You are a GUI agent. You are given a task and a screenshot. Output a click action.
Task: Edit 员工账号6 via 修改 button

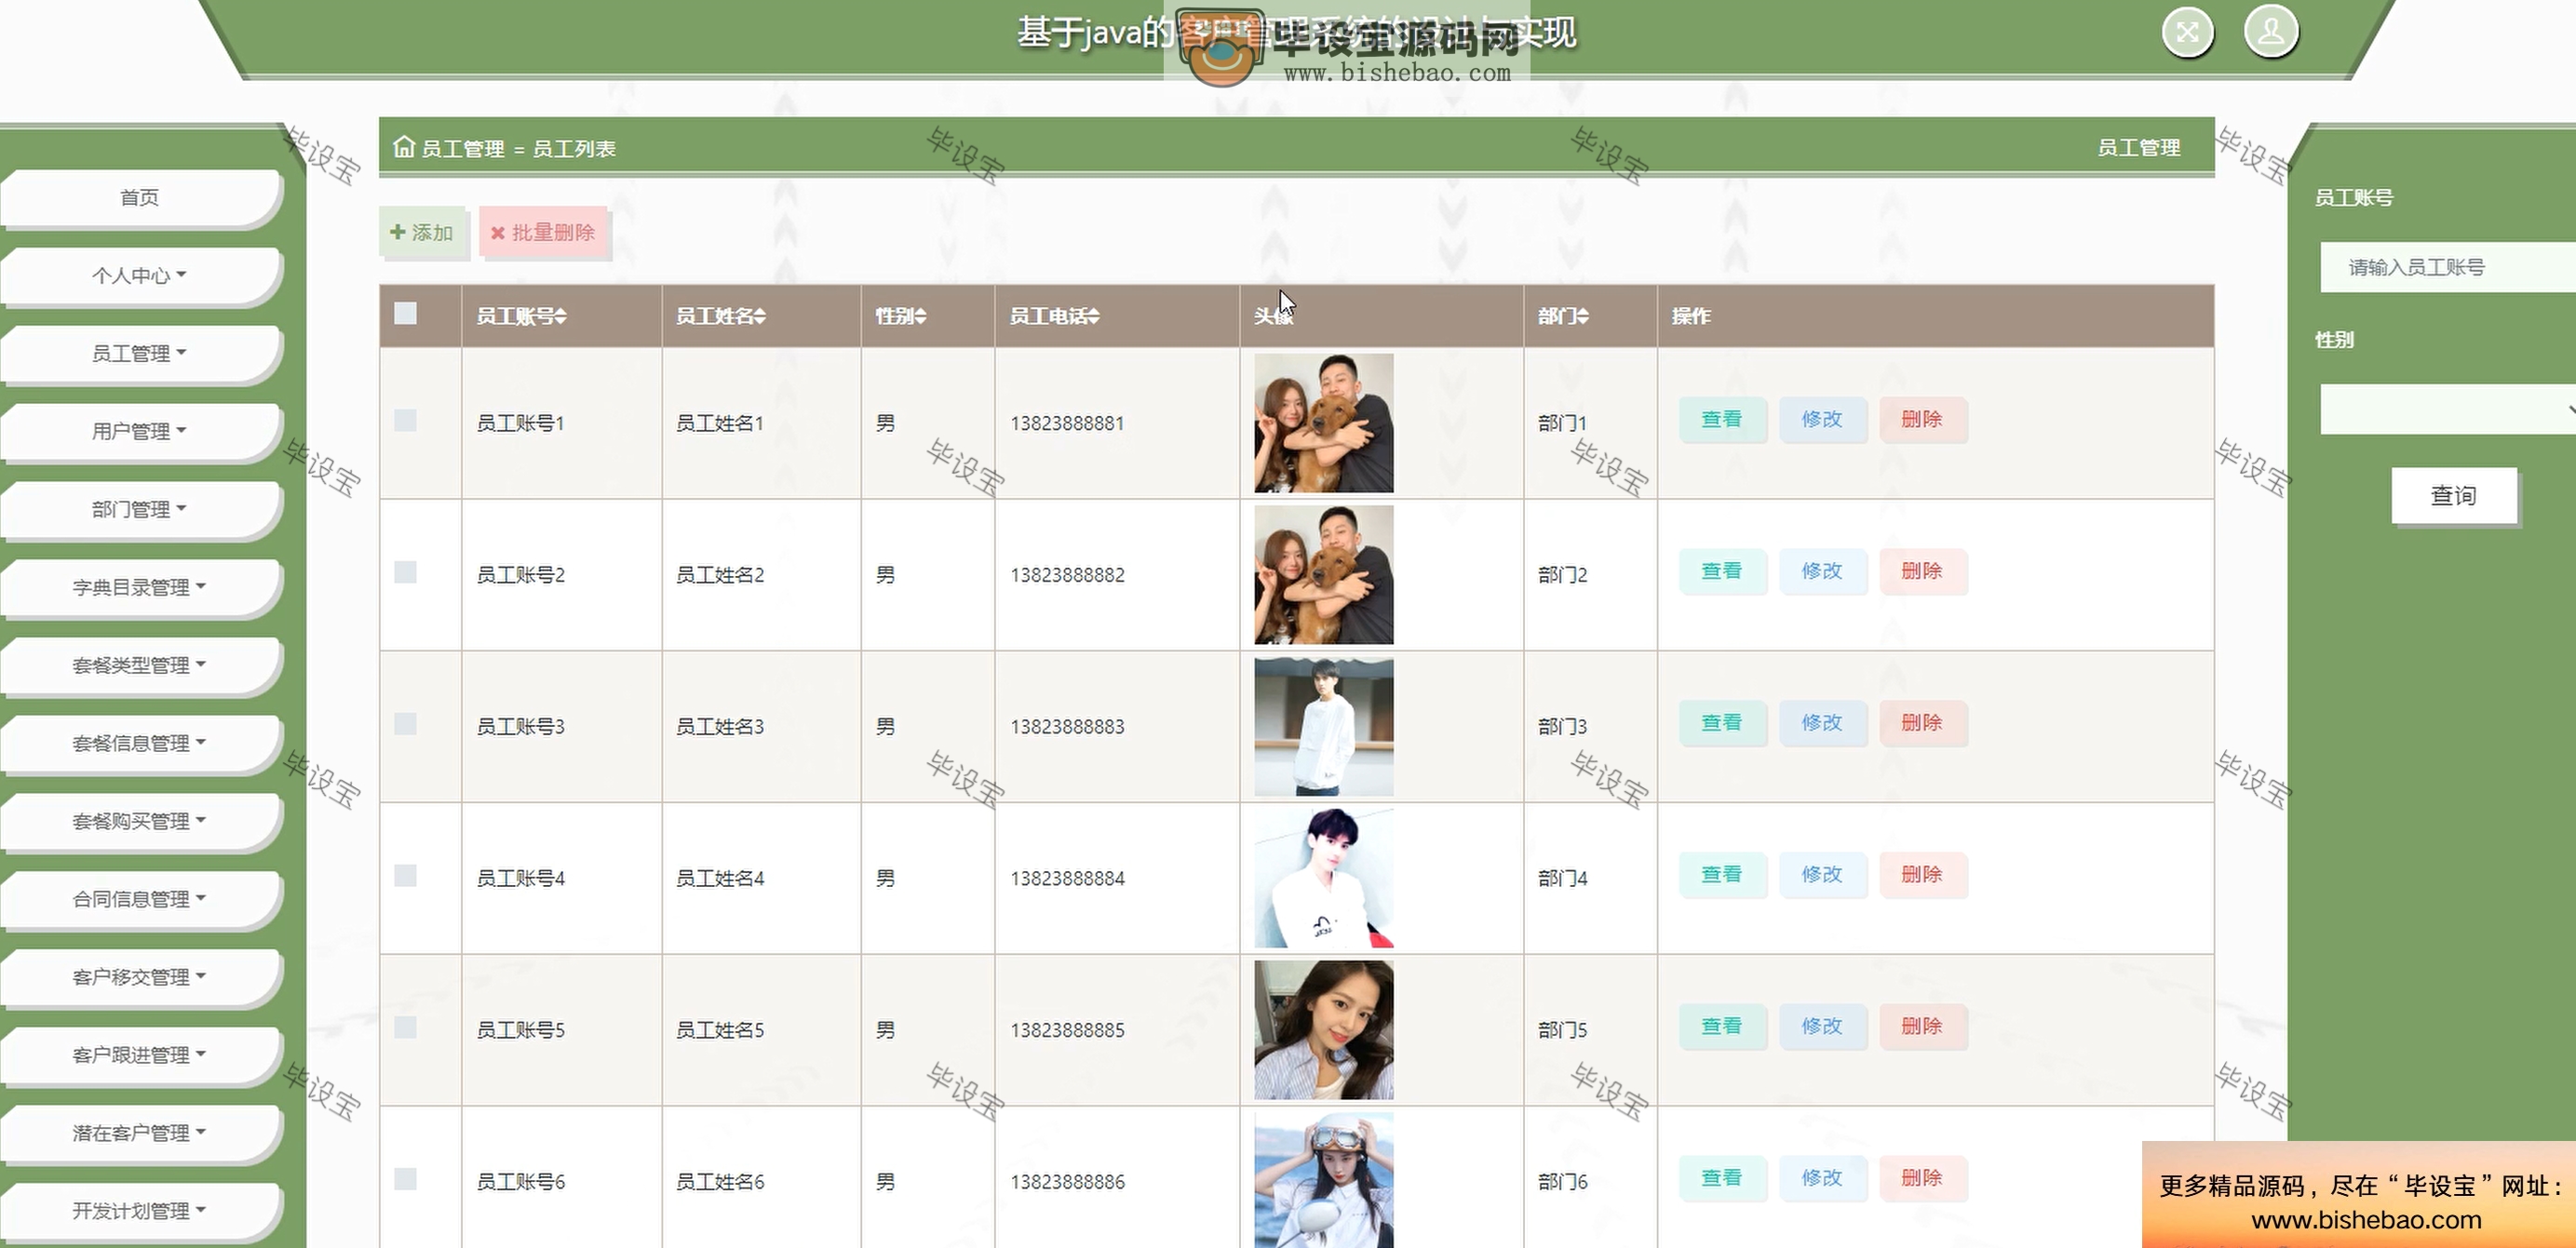coord(1822,1178)
